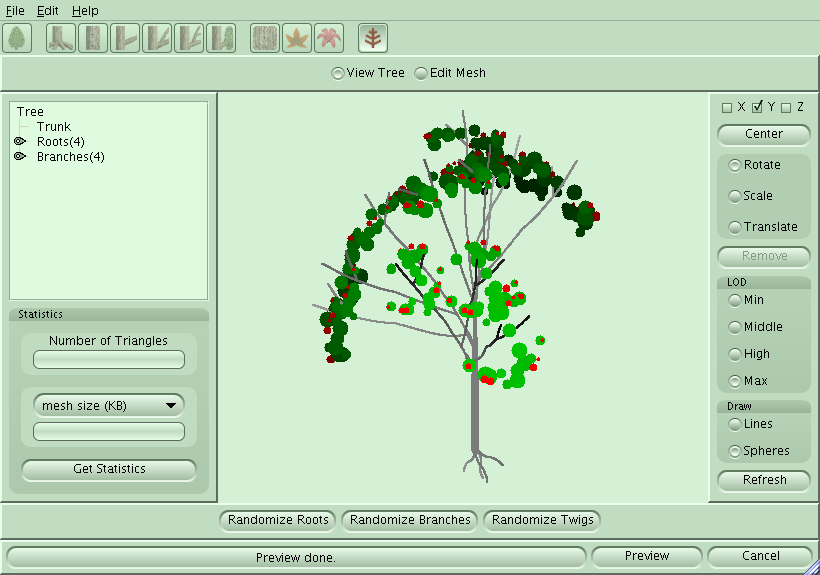Screen dimensions: 820x575
Task: Open the mesh size (KB) dropdown
Action: pos(109,406)
